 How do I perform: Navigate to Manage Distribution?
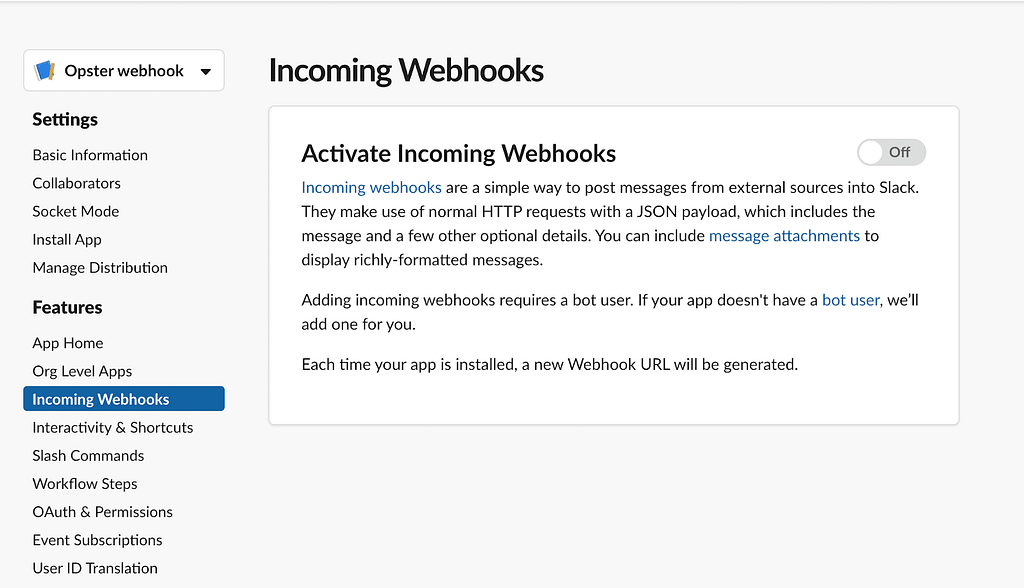tap(100, 267)
